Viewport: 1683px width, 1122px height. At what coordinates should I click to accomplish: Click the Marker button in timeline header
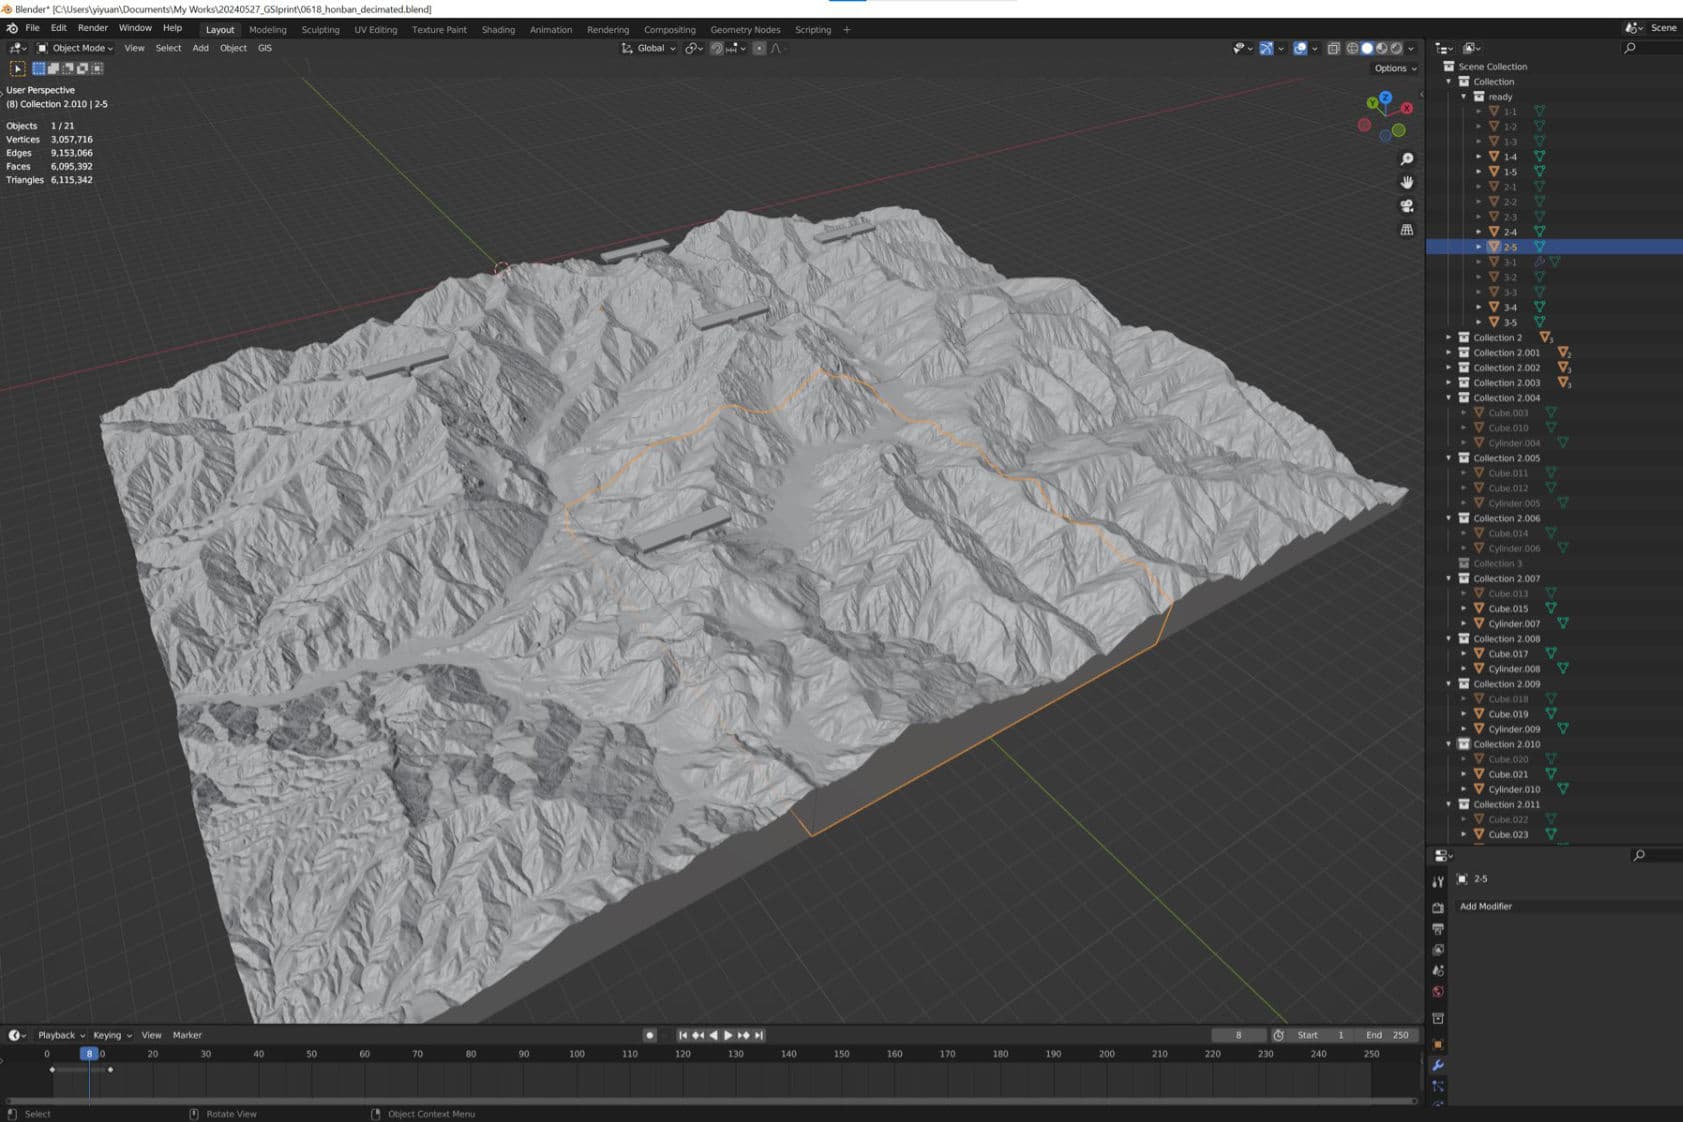(x=187, y=1035)
